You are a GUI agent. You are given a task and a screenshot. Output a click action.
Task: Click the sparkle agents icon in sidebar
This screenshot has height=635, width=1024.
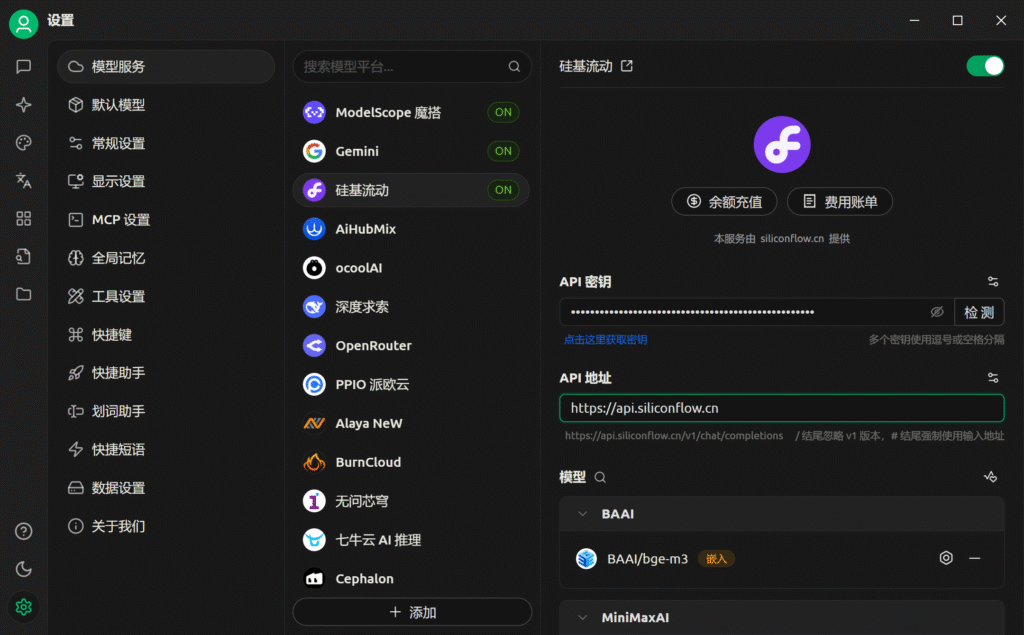click(24, 105)
